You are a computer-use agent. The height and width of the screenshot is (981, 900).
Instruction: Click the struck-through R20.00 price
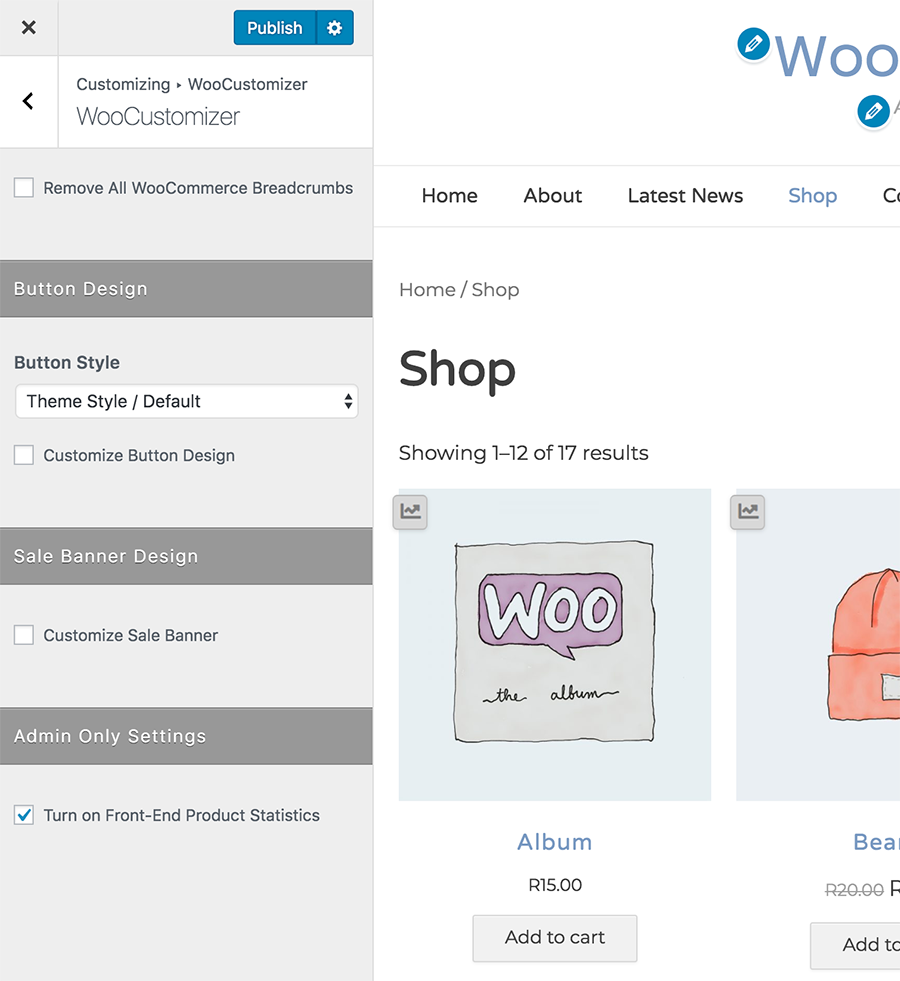point(854,890)
